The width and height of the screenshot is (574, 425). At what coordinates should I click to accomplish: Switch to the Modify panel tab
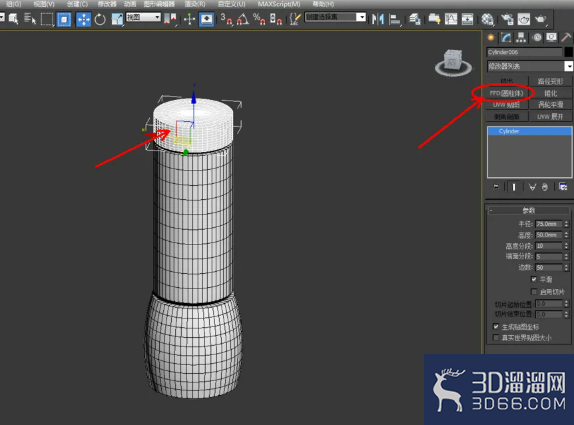click(506, 37)
